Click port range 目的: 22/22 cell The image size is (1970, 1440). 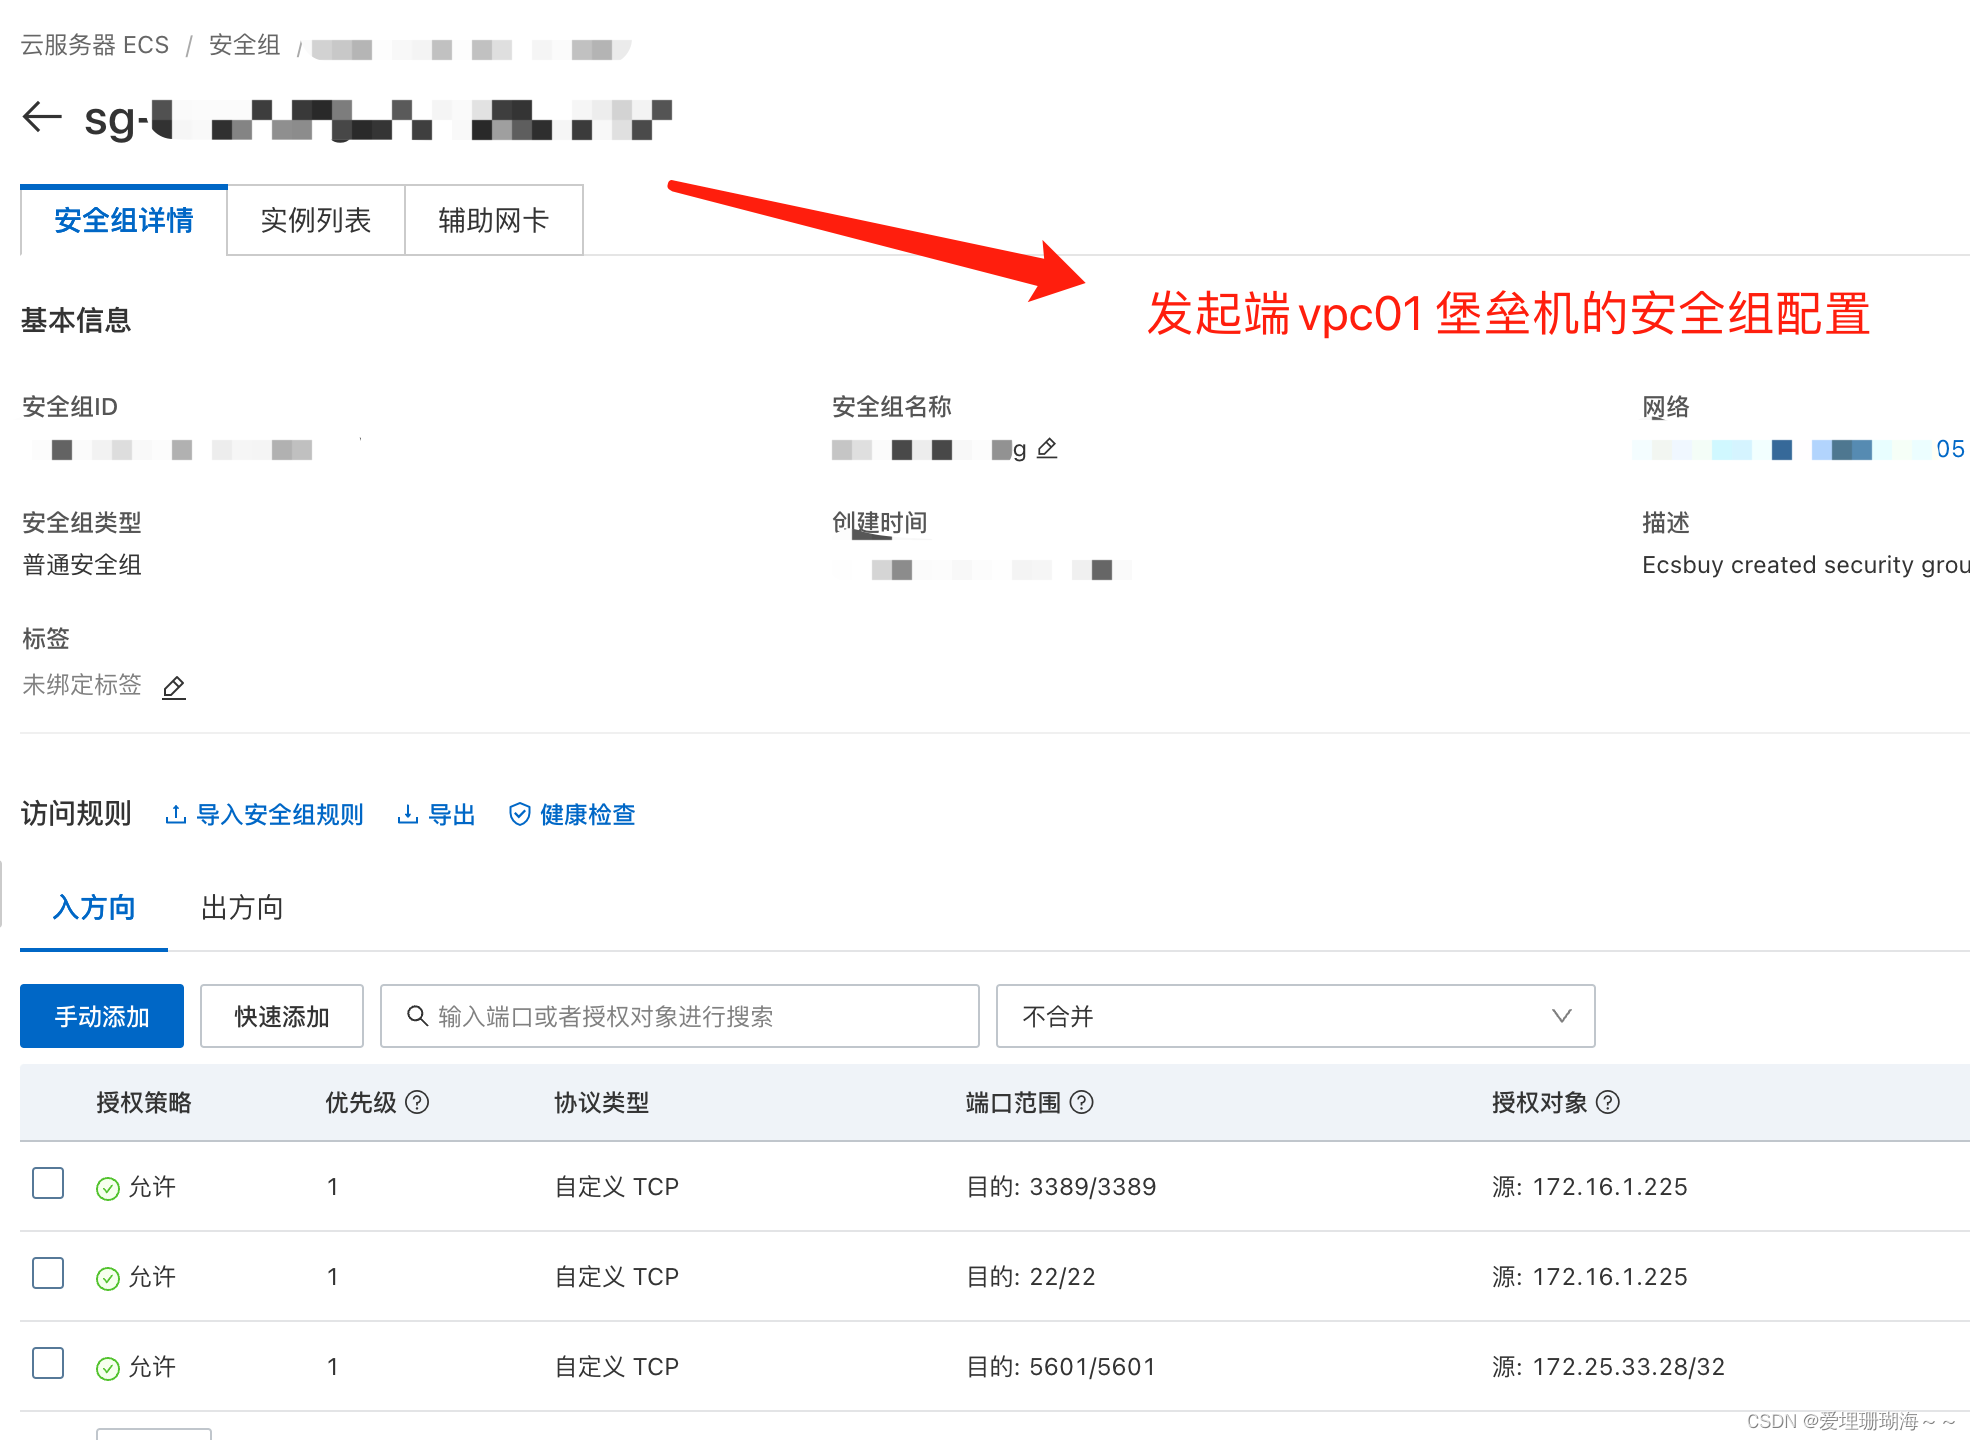[x=1031, y=1277]
